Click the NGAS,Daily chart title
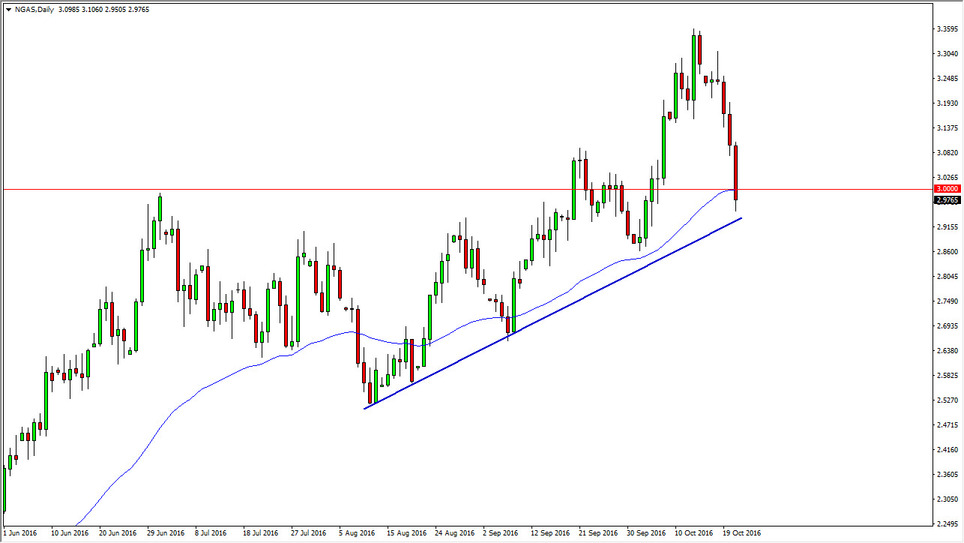This screenshot has width=964, height=543. click(x=34, y=10)
